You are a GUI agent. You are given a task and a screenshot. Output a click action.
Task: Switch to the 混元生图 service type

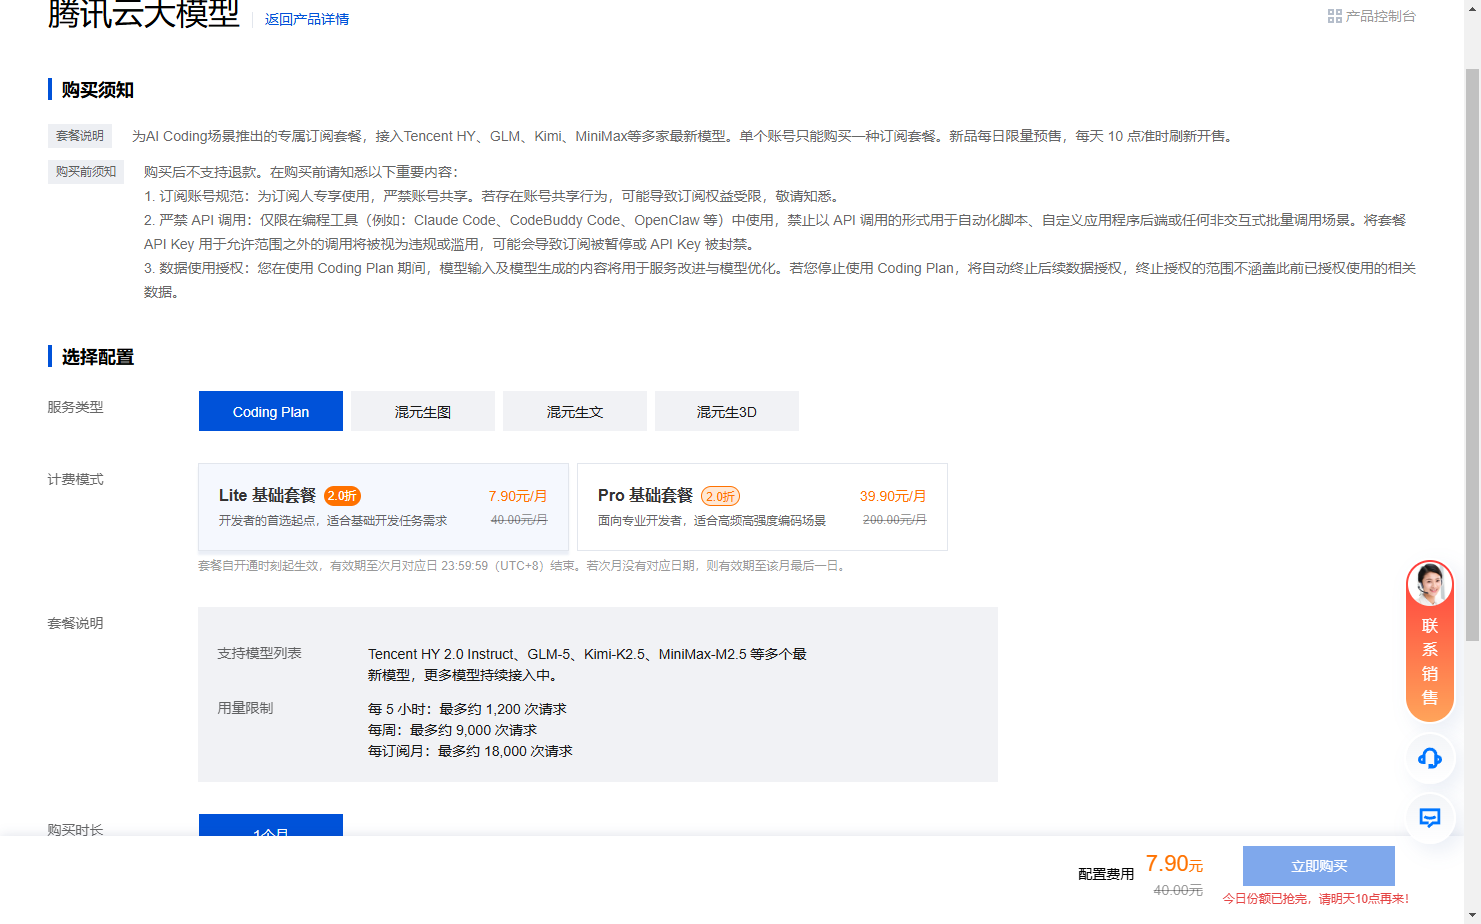pos(422,412)
